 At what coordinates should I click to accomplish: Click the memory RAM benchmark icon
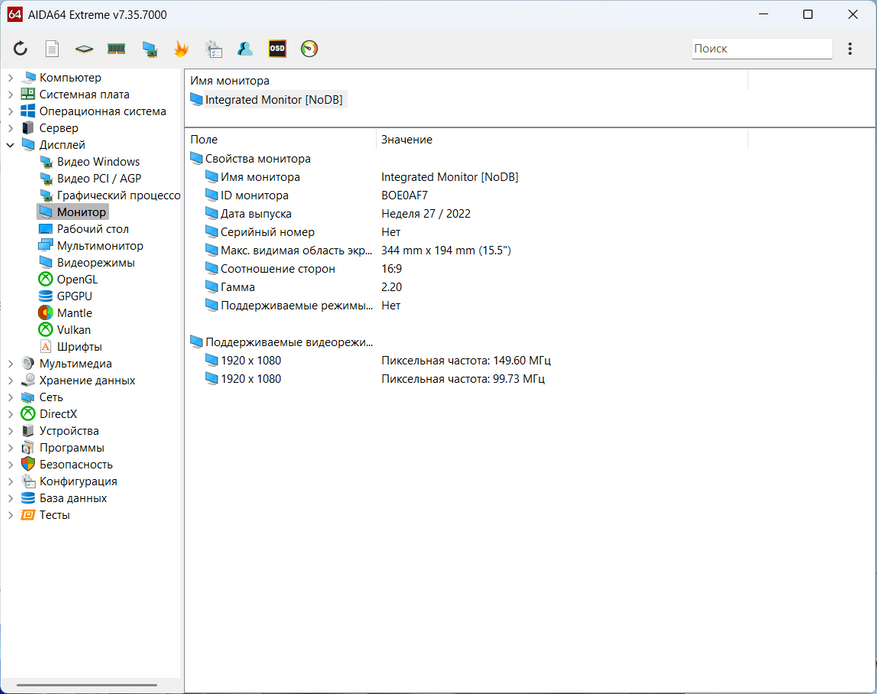(x=116, y=48)
